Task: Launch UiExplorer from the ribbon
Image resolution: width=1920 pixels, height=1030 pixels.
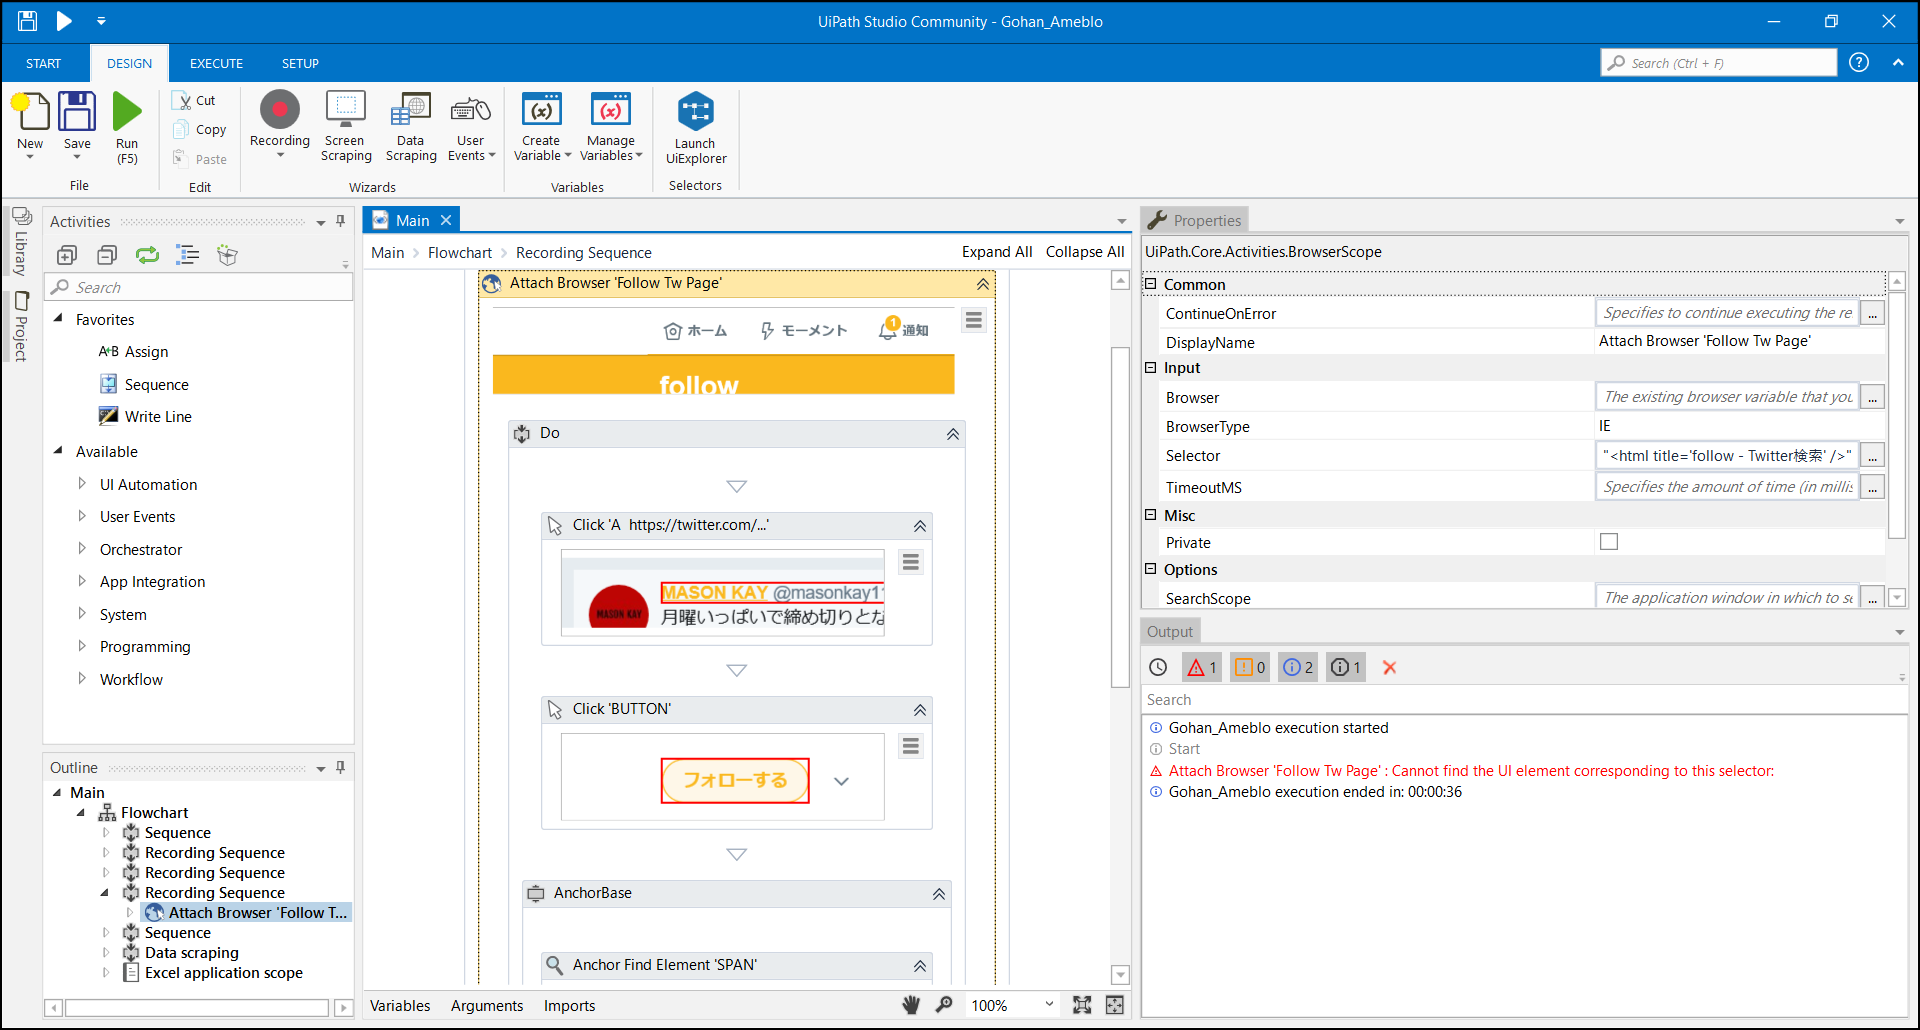Action: click(x=695, y=125)
